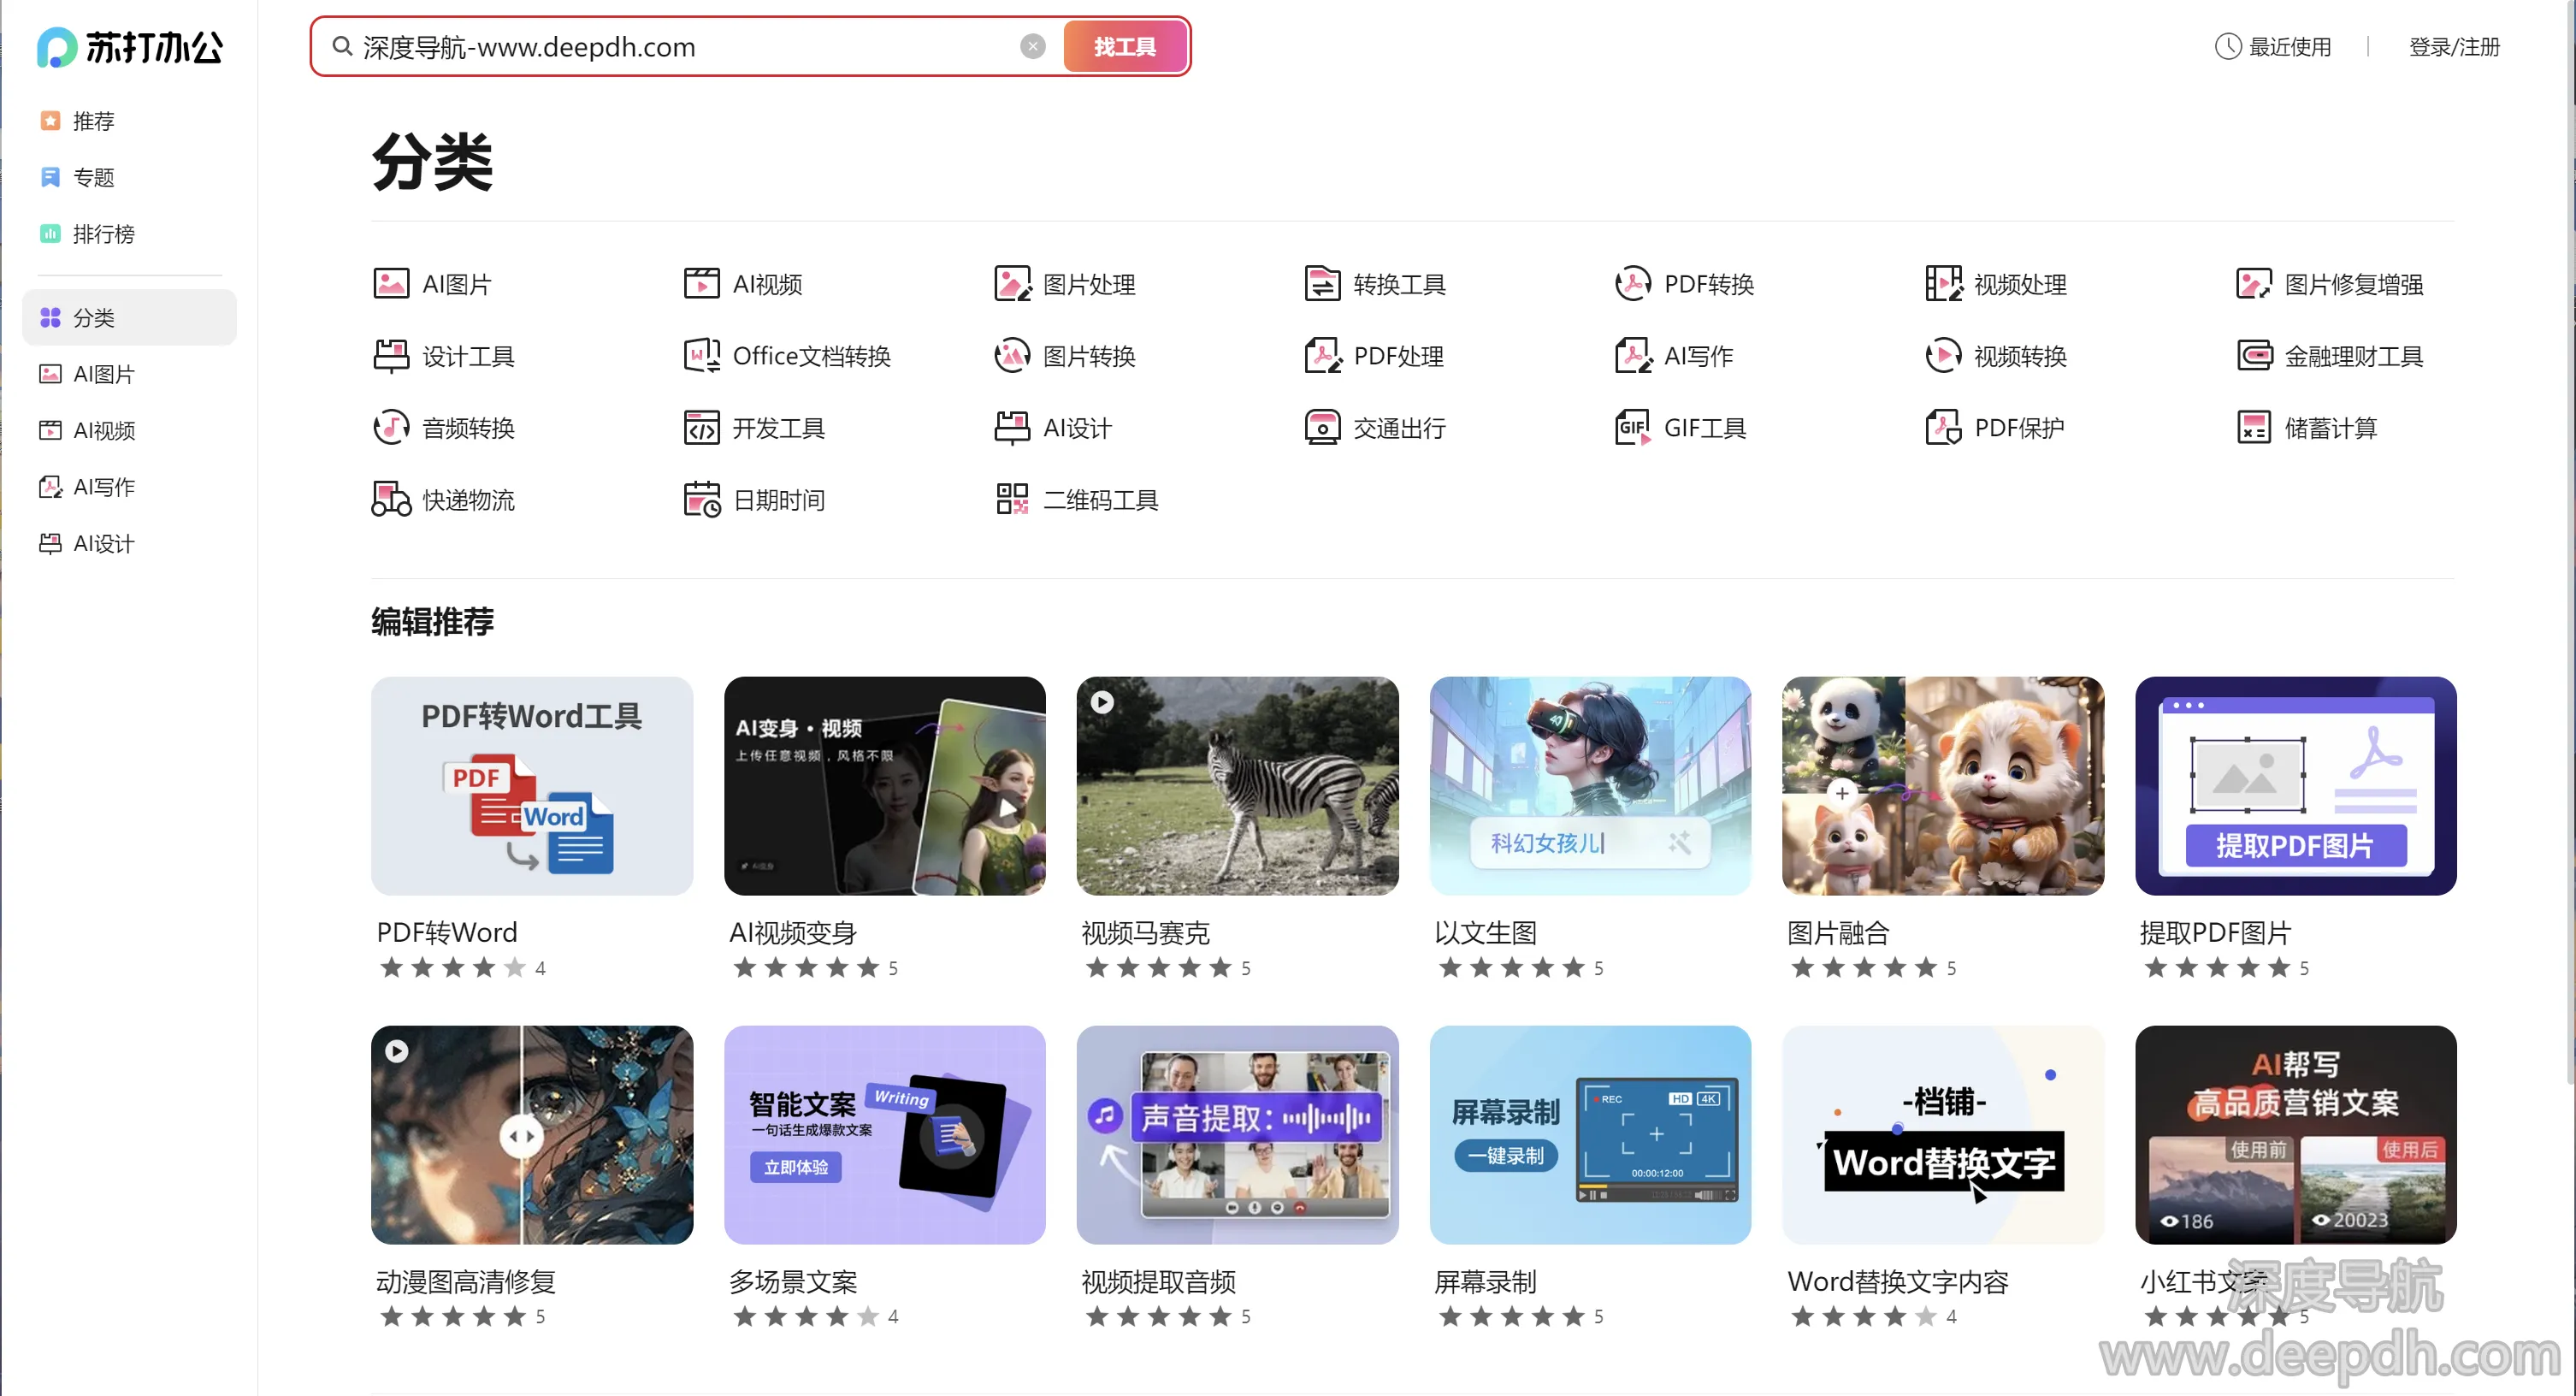Click the 快递物流 delivery truck icon
This screenshot has height=1396, width=2576.
pos(391,499)
